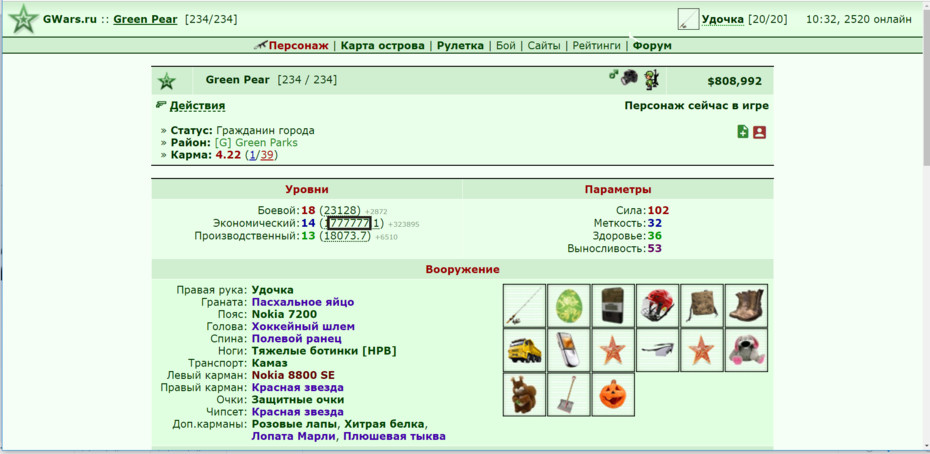Image resolution: width=930 pixels, height=454 pixels.
Task: Open the Бой menu item
Action: tap(506, 46)
